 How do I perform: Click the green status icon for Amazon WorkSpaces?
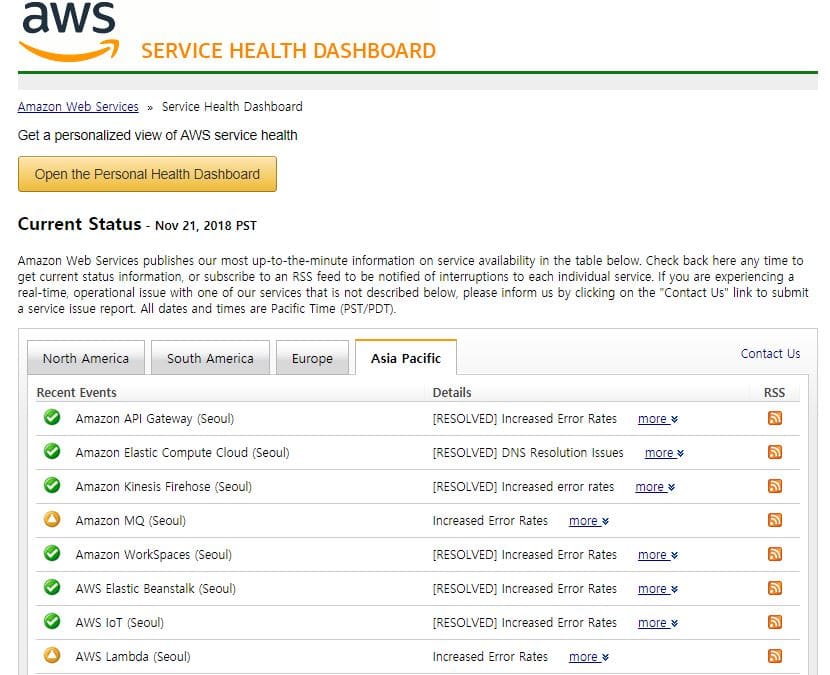click(x=52, y=553)
